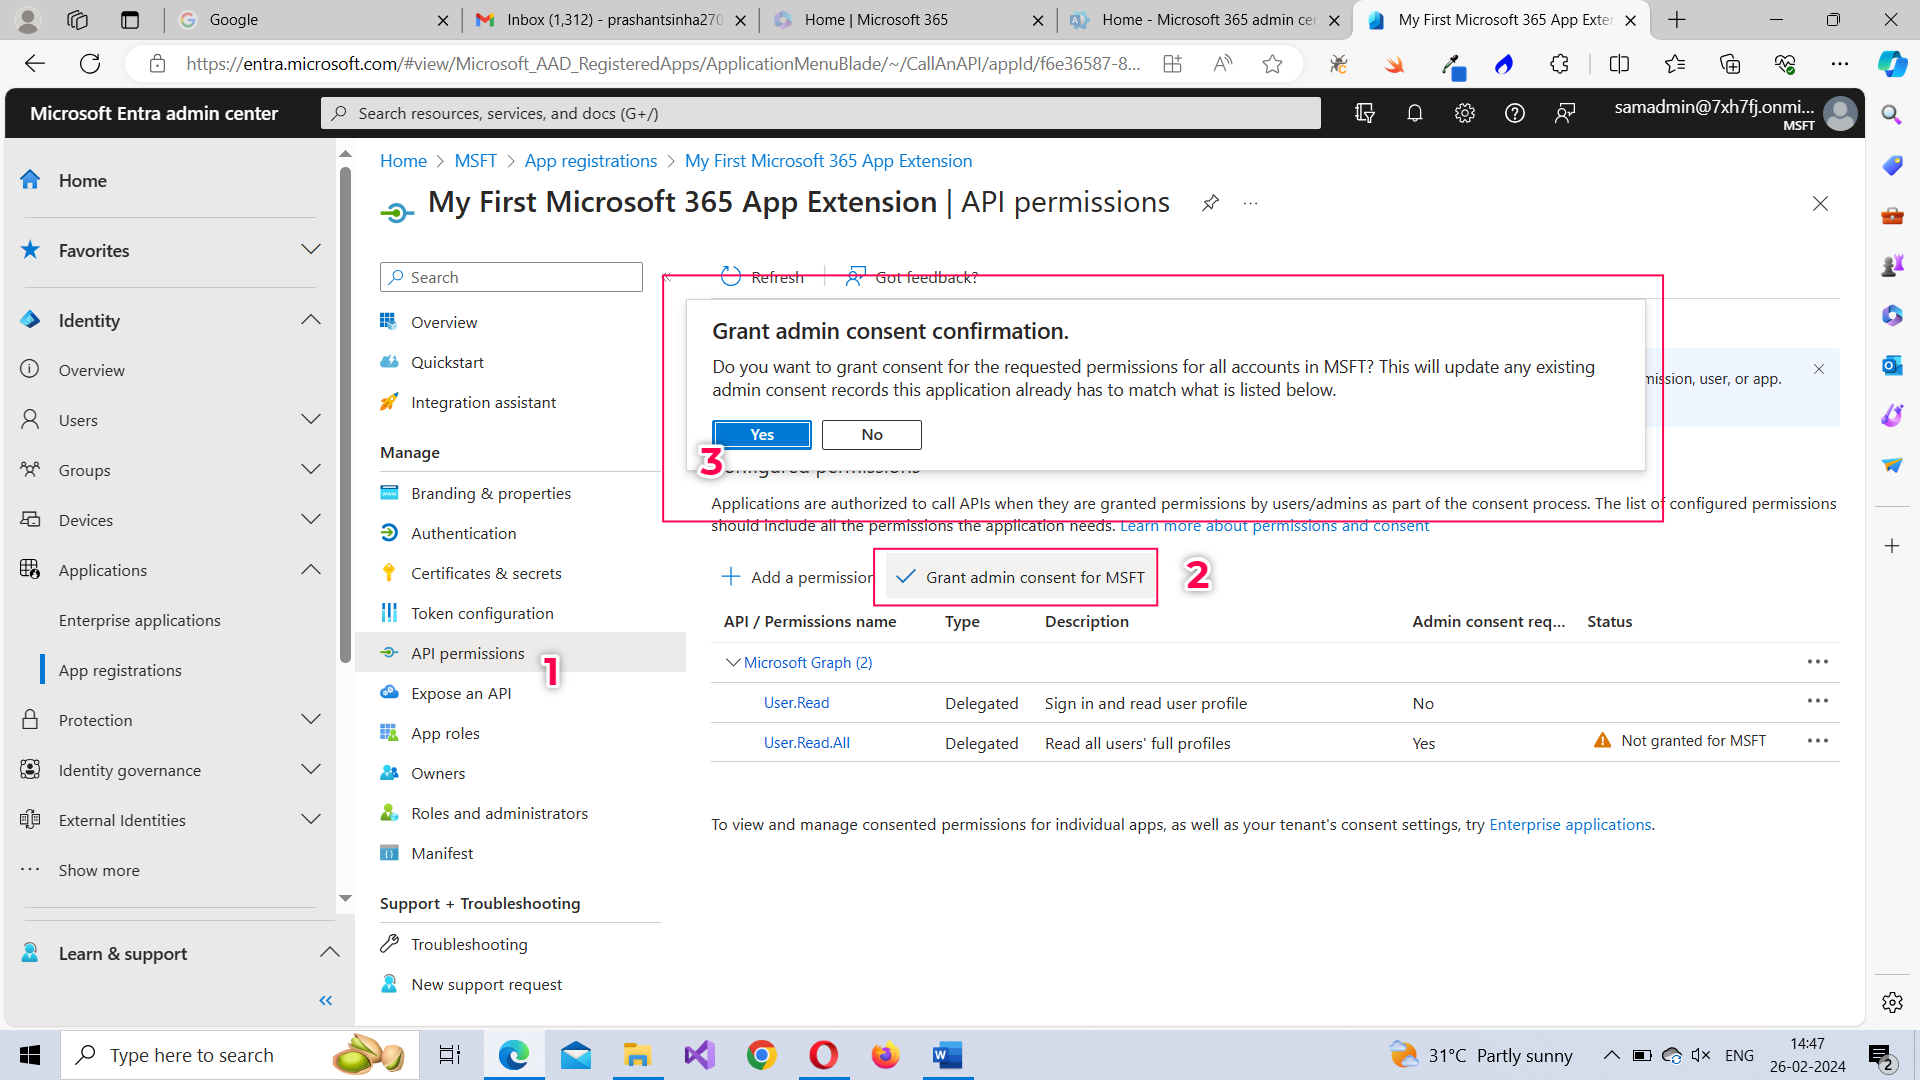Expand Identity governance menu

(x=311, y=770)
